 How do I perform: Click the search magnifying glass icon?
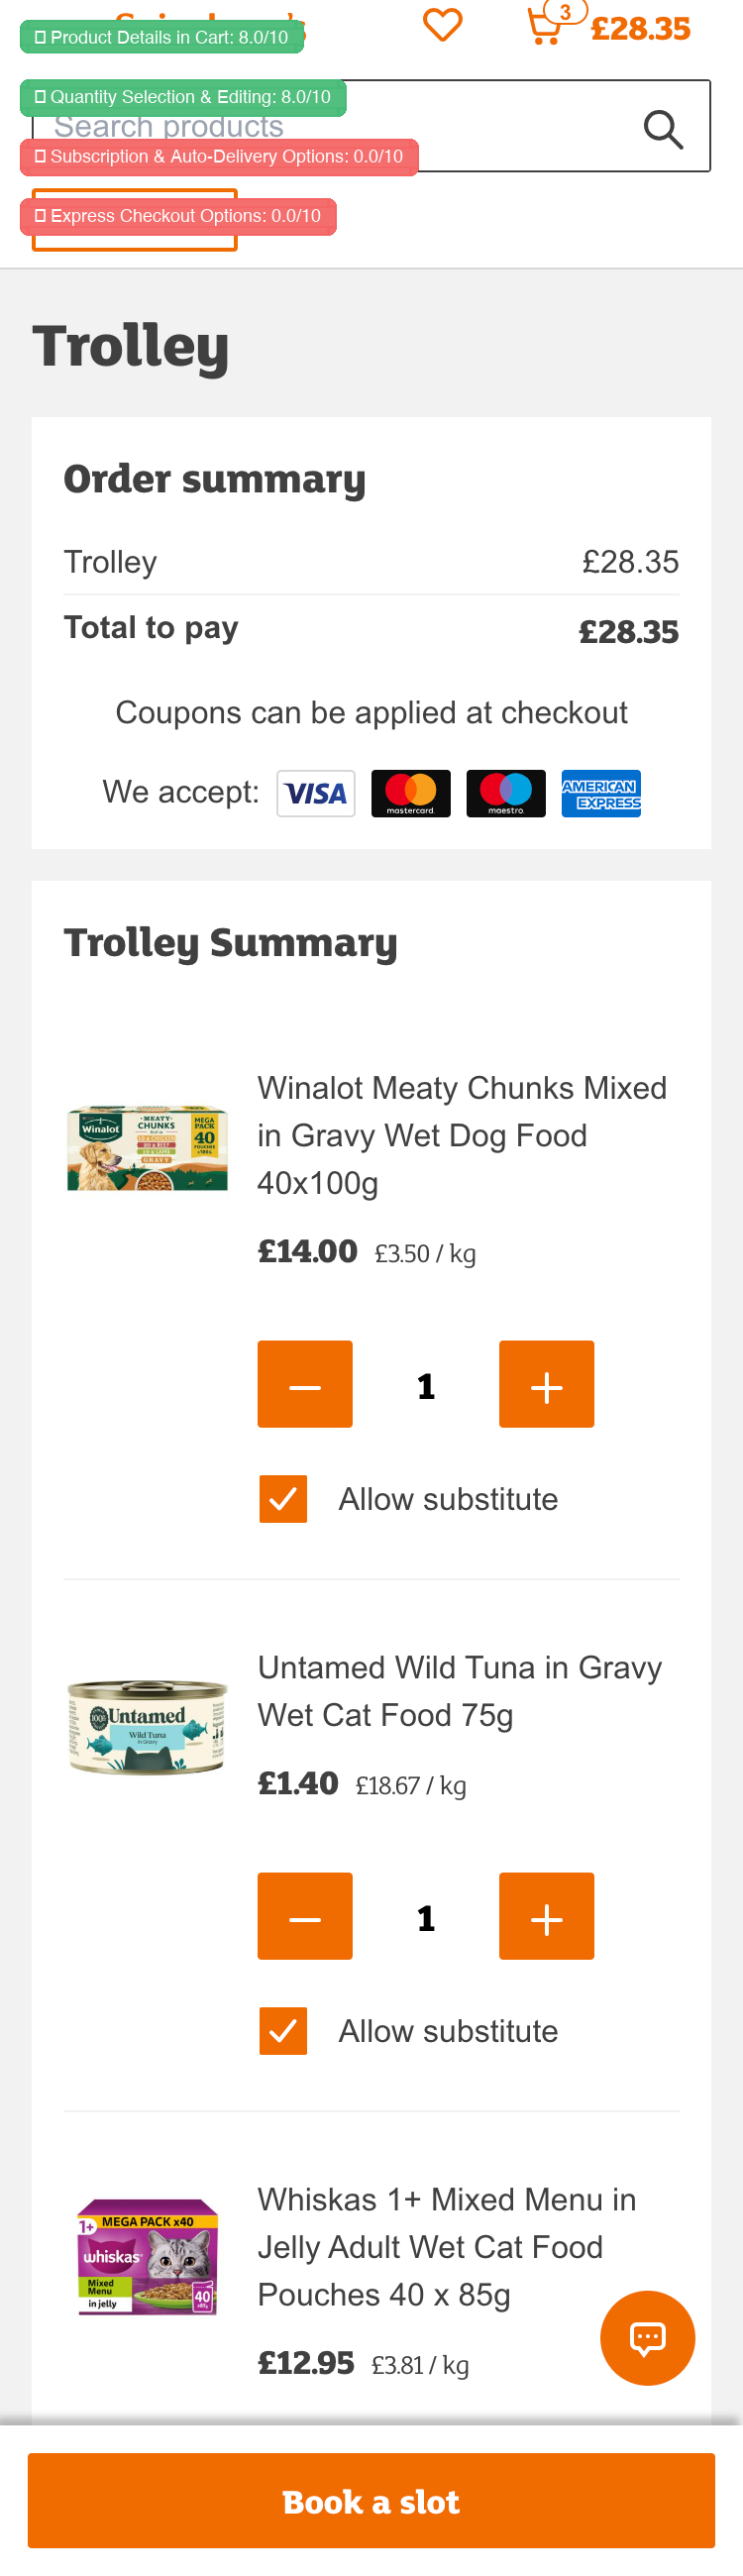click(662, 129)
